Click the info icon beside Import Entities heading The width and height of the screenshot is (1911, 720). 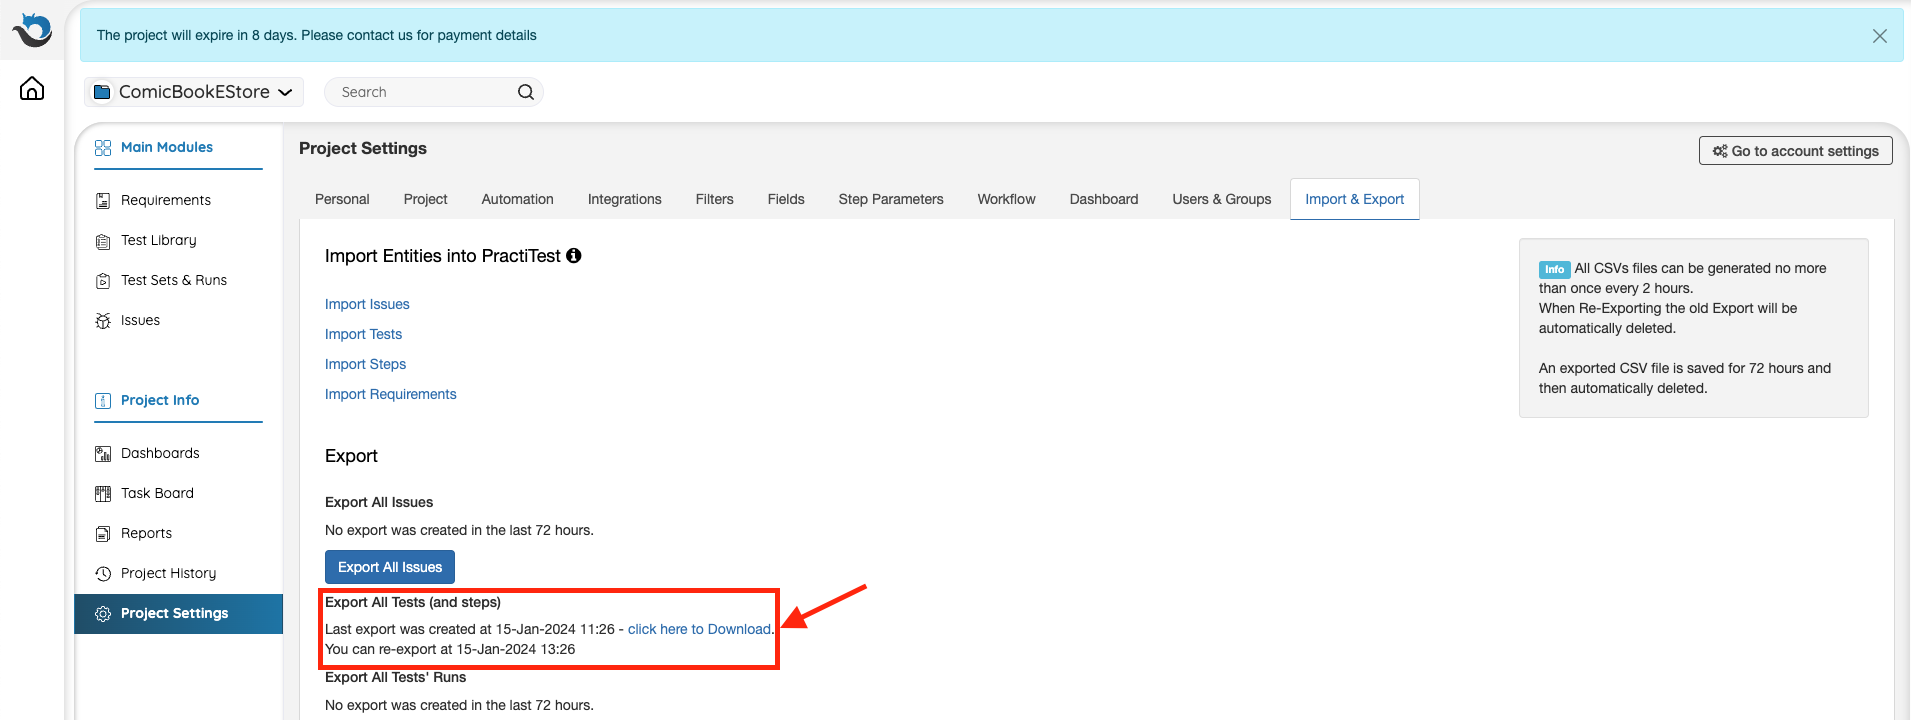pos(574,256)
